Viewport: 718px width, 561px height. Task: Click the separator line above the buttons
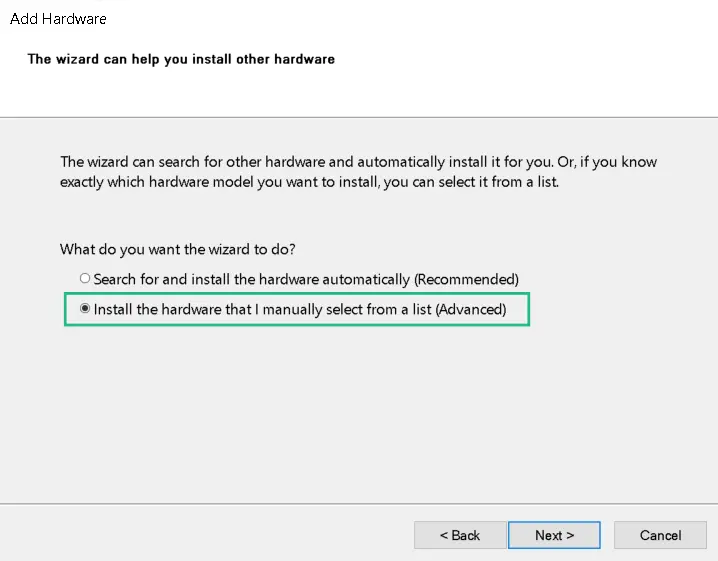click(x=359, y=503)
